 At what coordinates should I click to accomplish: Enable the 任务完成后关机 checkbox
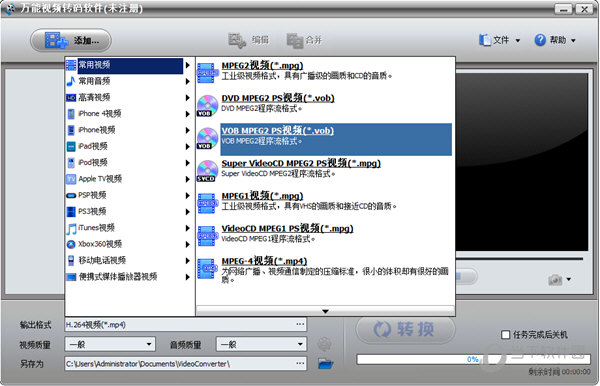[x=505, y=335]
